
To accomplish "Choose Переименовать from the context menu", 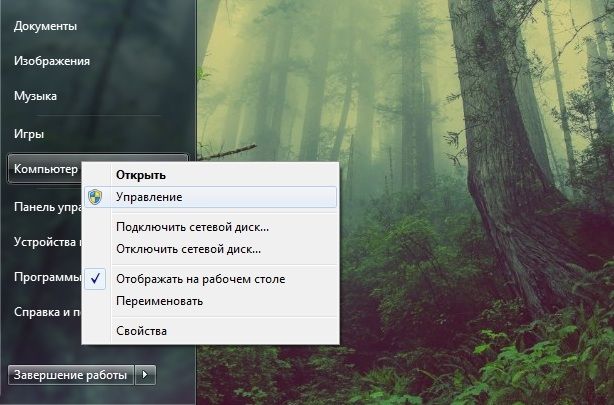I will coord(159,301).
